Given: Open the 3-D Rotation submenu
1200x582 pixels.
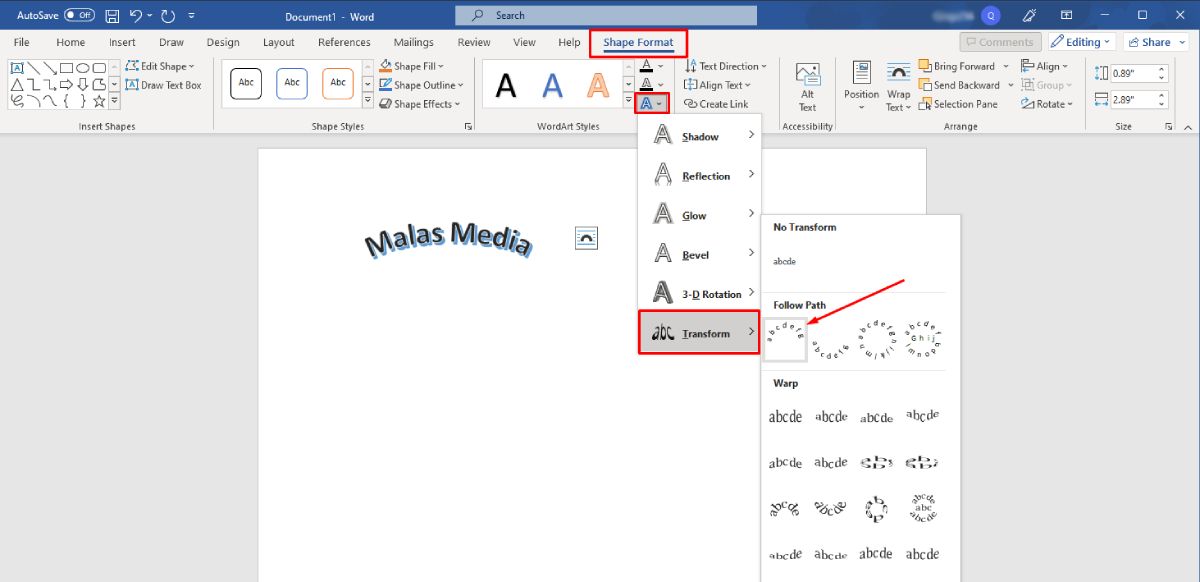Looking at the screenshot, I should [x=700, y=294].
